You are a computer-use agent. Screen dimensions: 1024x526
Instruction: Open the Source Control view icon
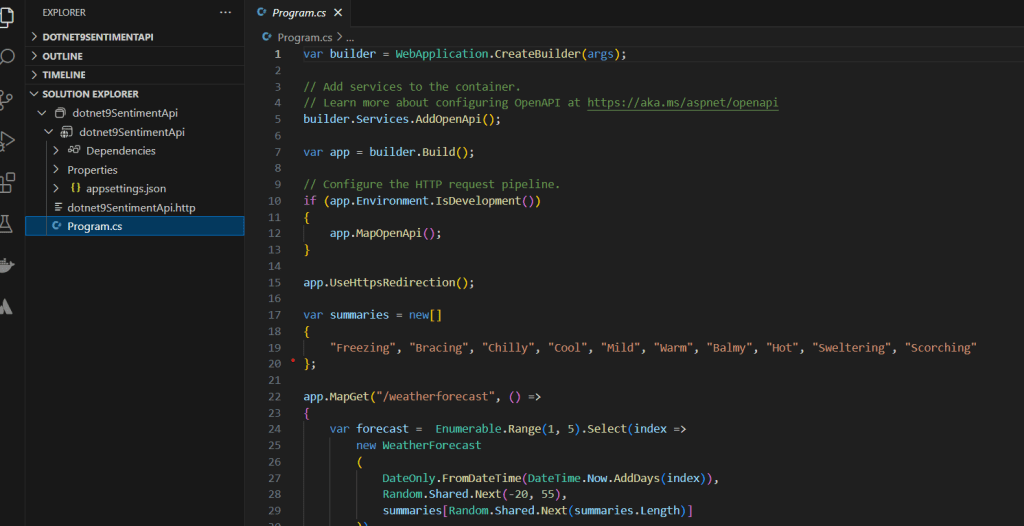6,99
